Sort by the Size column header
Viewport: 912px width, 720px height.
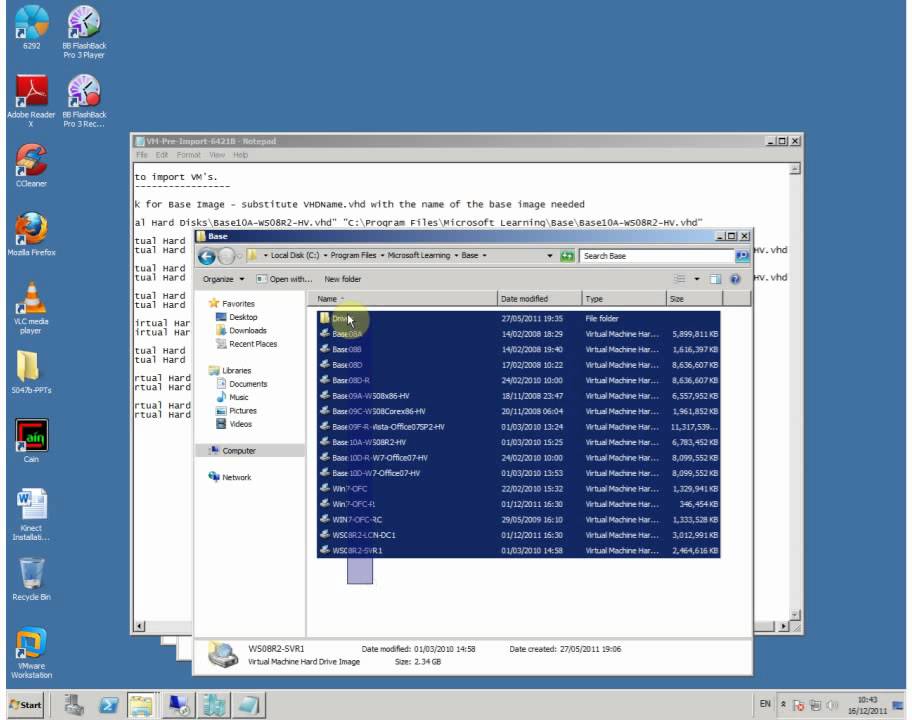click(694, 299)
